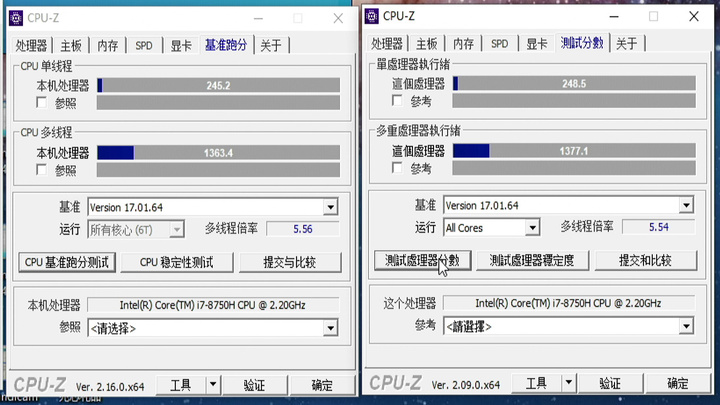Open 关于 tab in left CPU-Z window
This screenshot has width=720, height=405.
pos(271,45)
